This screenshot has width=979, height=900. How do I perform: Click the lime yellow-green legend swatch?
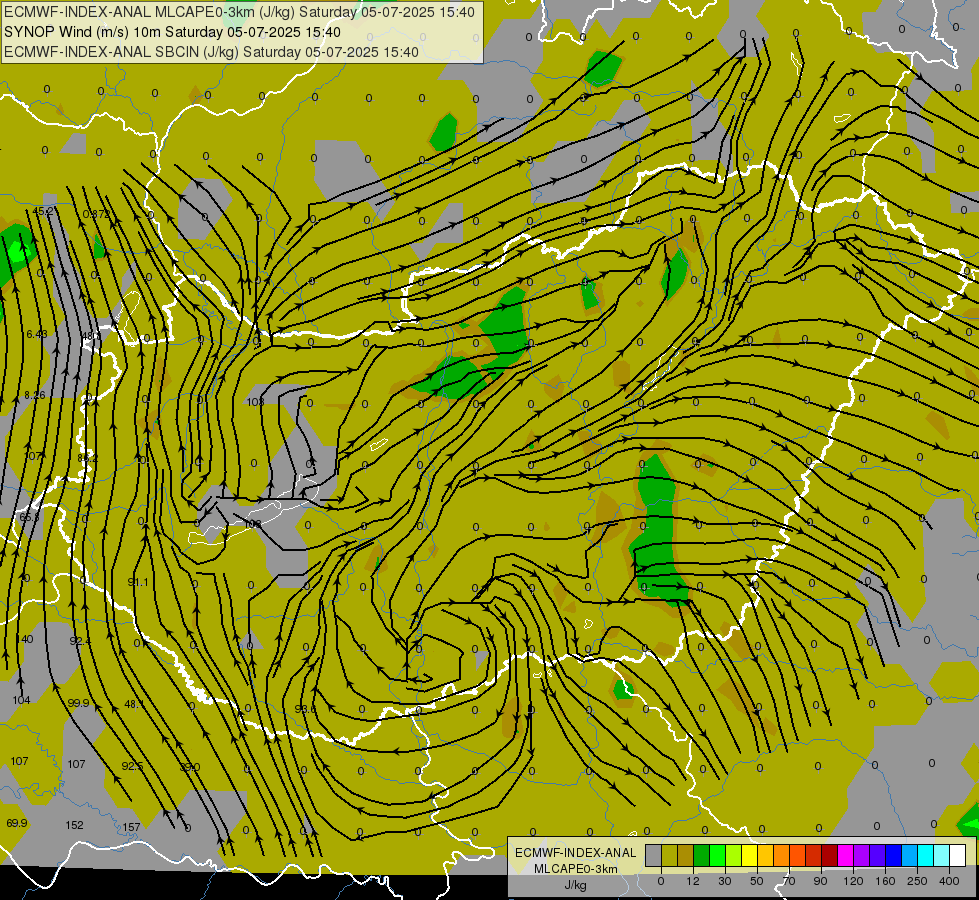coord(734,855)
